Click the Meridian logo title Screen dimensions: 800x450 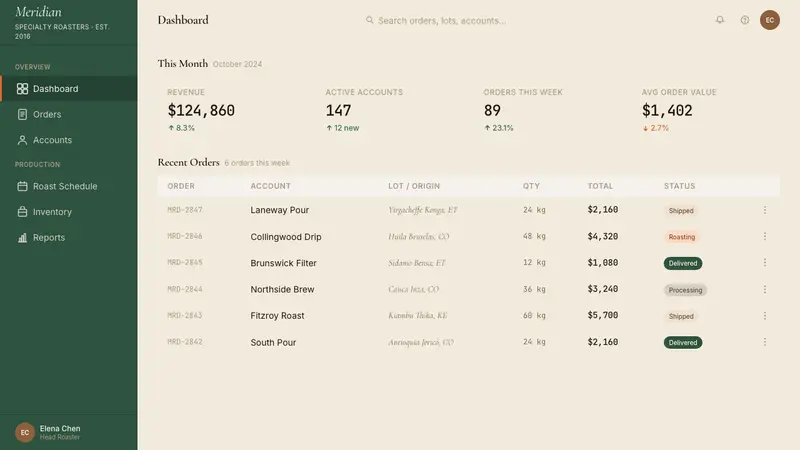click(38, 12)
